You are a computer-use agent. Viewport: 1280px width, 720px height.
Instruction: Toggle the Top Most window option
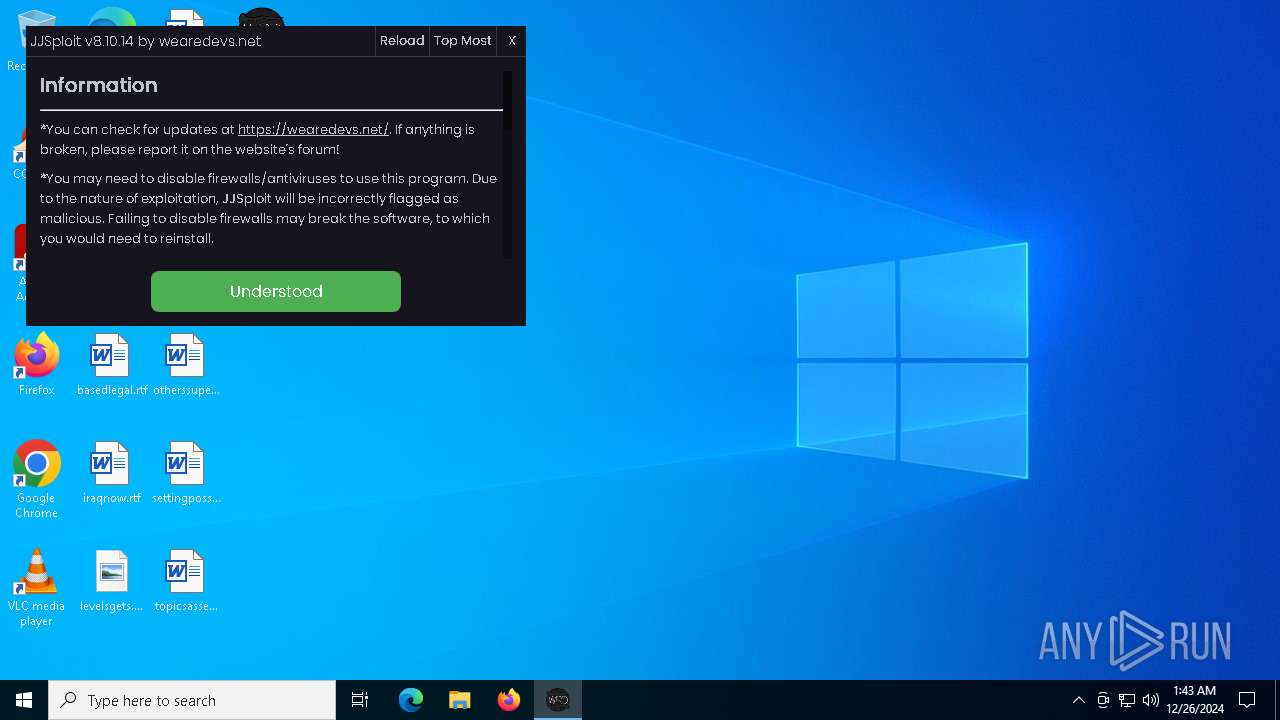tap(463, 41)
